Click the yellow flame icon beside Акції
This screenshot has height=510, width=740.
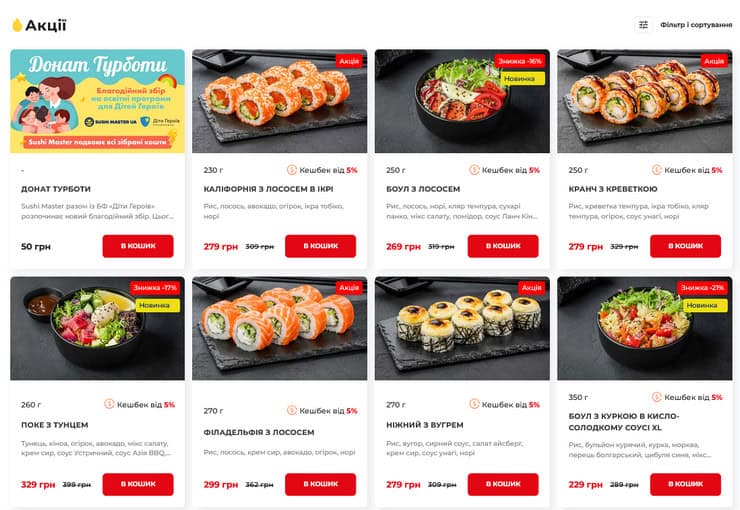(17, 25)
